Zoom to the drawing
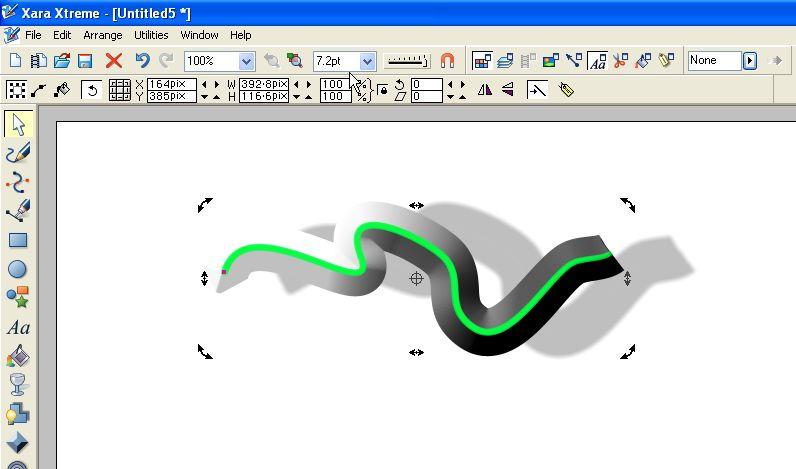Viewport: 796px width, 469px height. point(294,61)
